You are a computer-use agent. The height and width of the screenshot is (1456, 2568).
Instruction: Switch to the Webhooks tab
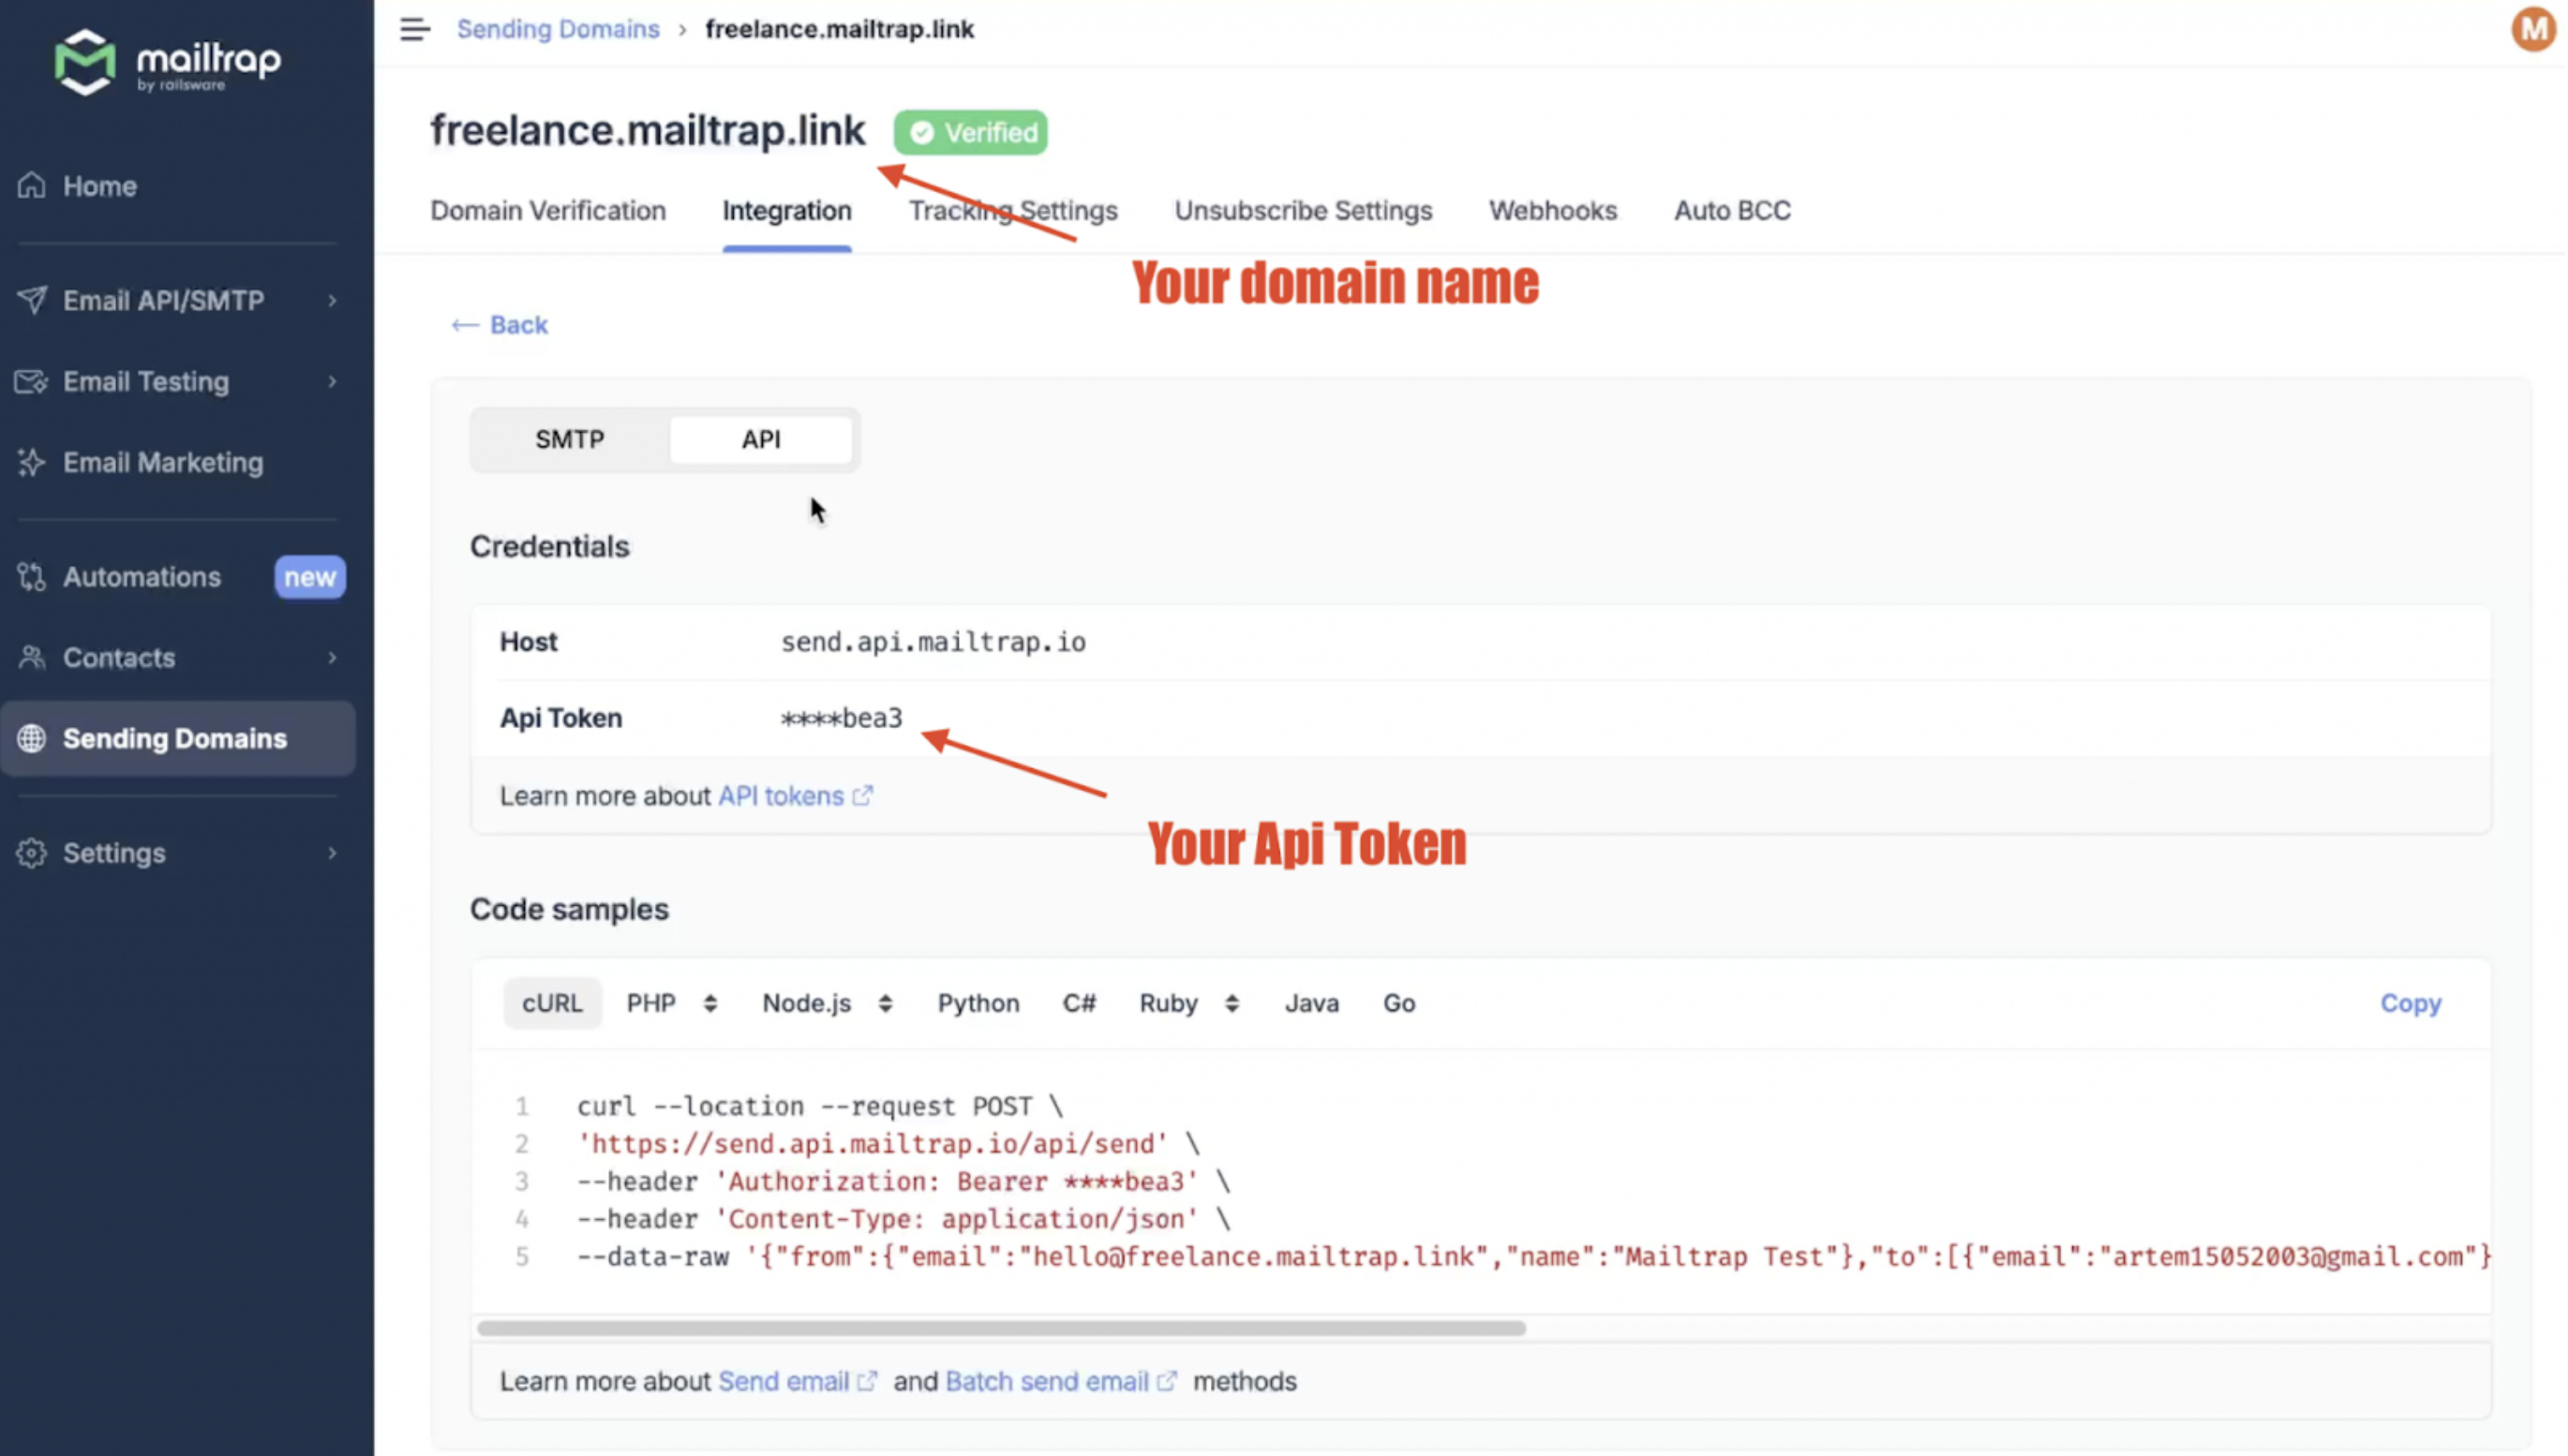1553,211
